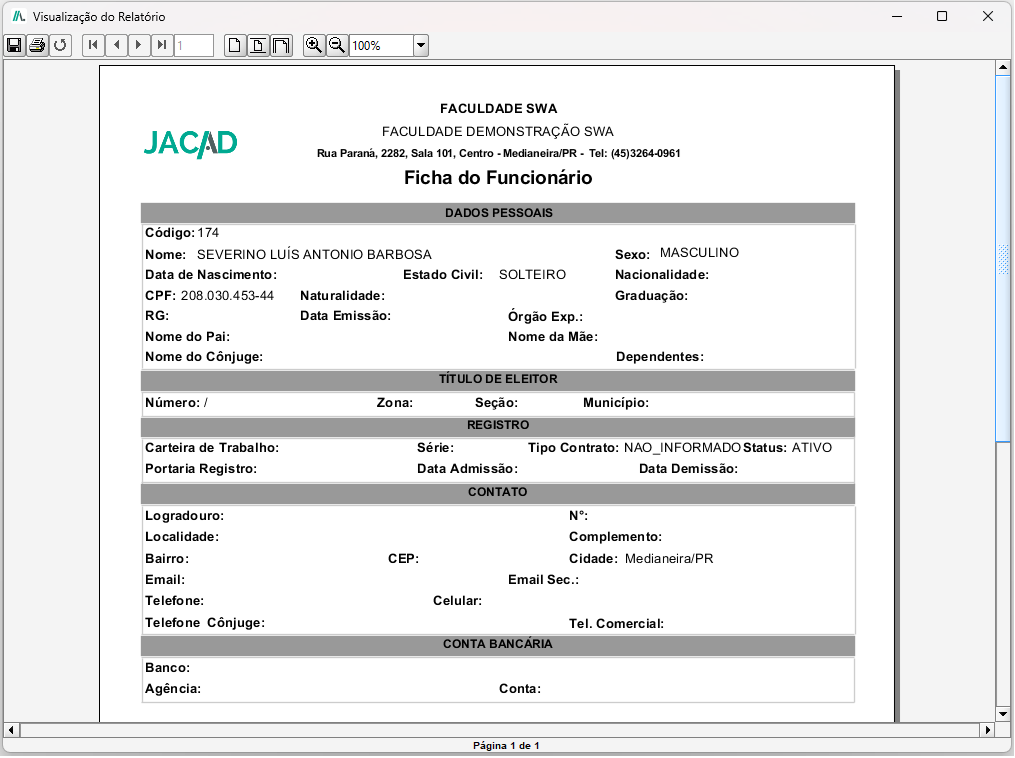The height and width of the screenshot is (758, 1015).
Task: Click the vertical scrollbar down arrow
Action: pyautogui.click(x=1003, y=715)
